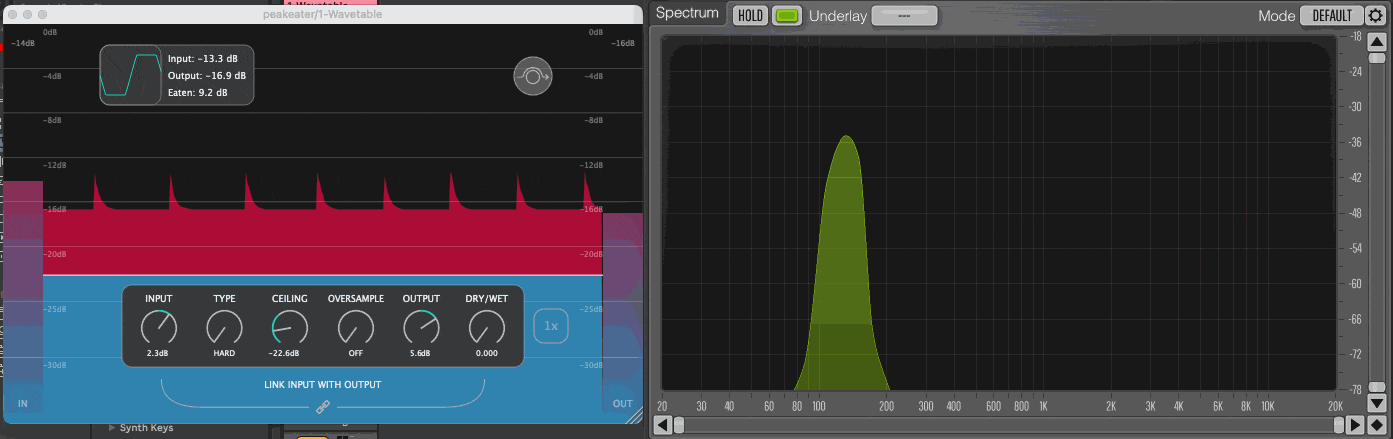Viewport: 1393px width, 439px height.
Task: Open the Underlay dropdown
Action: click(904, 15)
